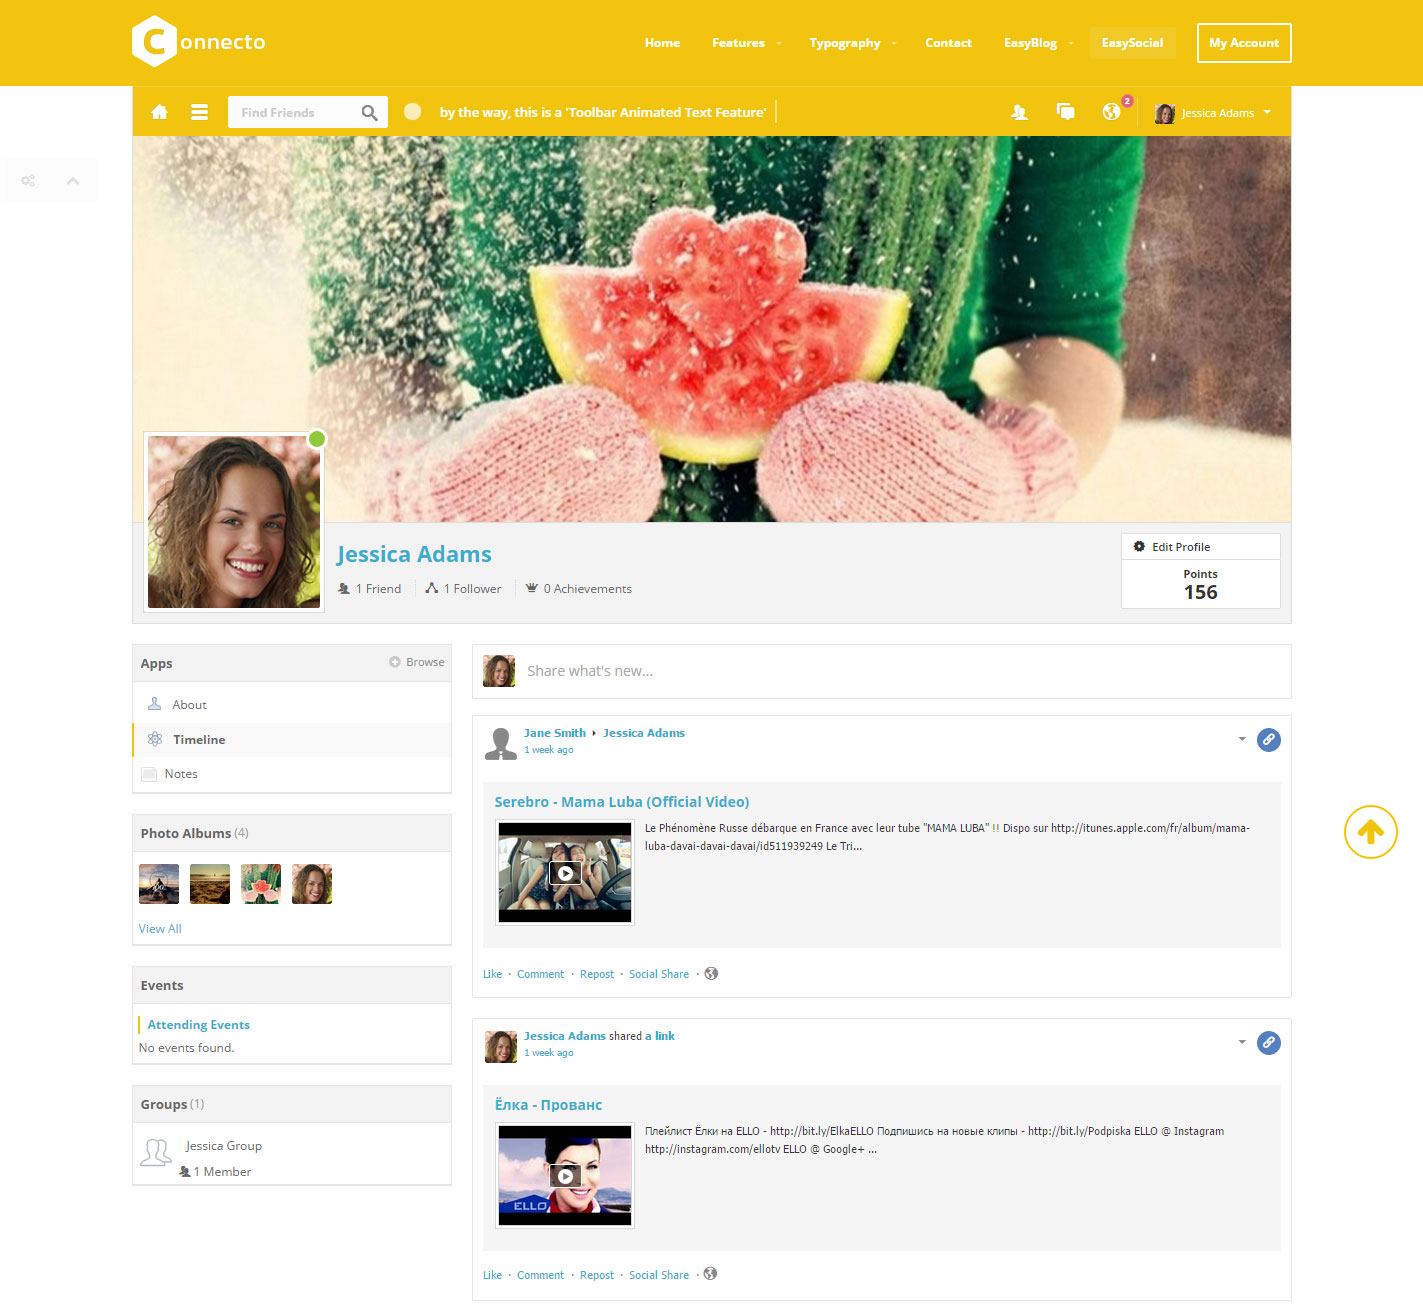Open the globe notifications icon with badge
Screen dimensions: 1423x1306
1111,112
